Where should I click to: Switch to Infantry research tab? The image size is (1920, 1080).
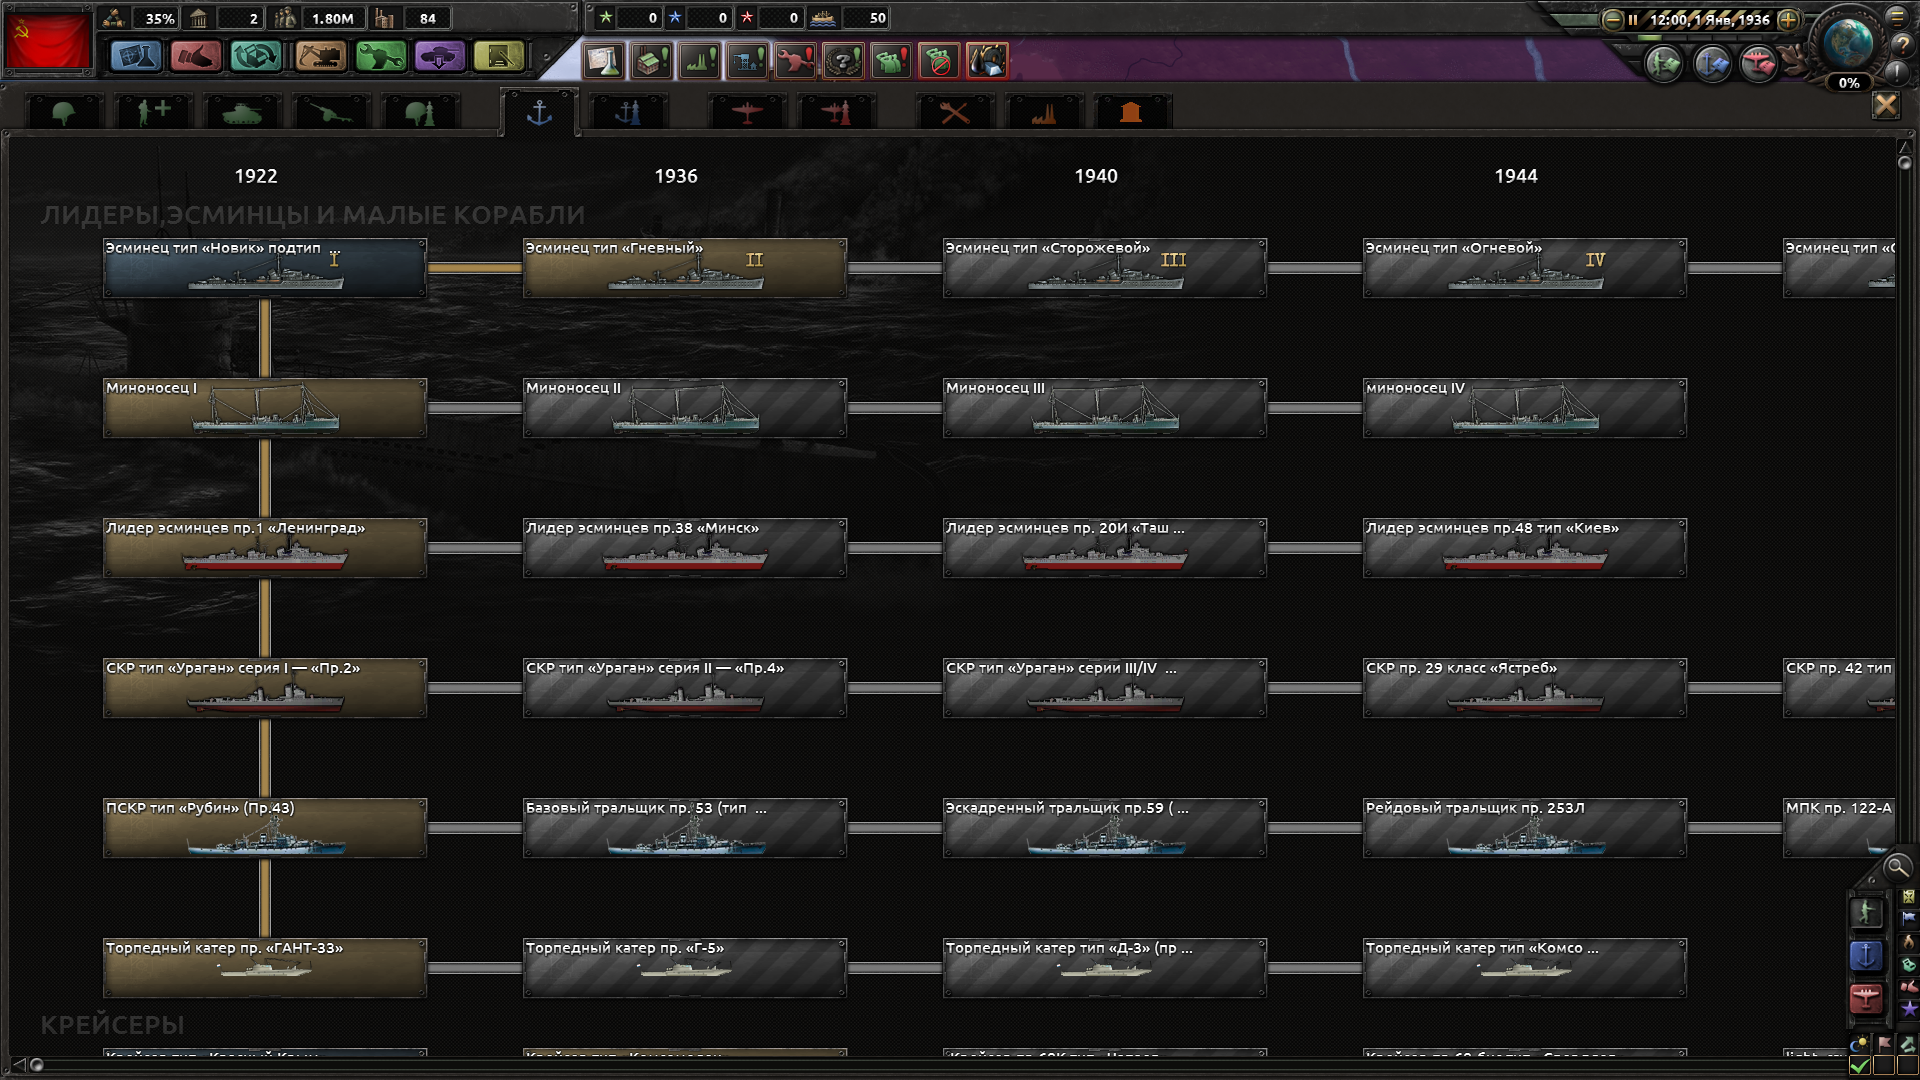[64, 113]
